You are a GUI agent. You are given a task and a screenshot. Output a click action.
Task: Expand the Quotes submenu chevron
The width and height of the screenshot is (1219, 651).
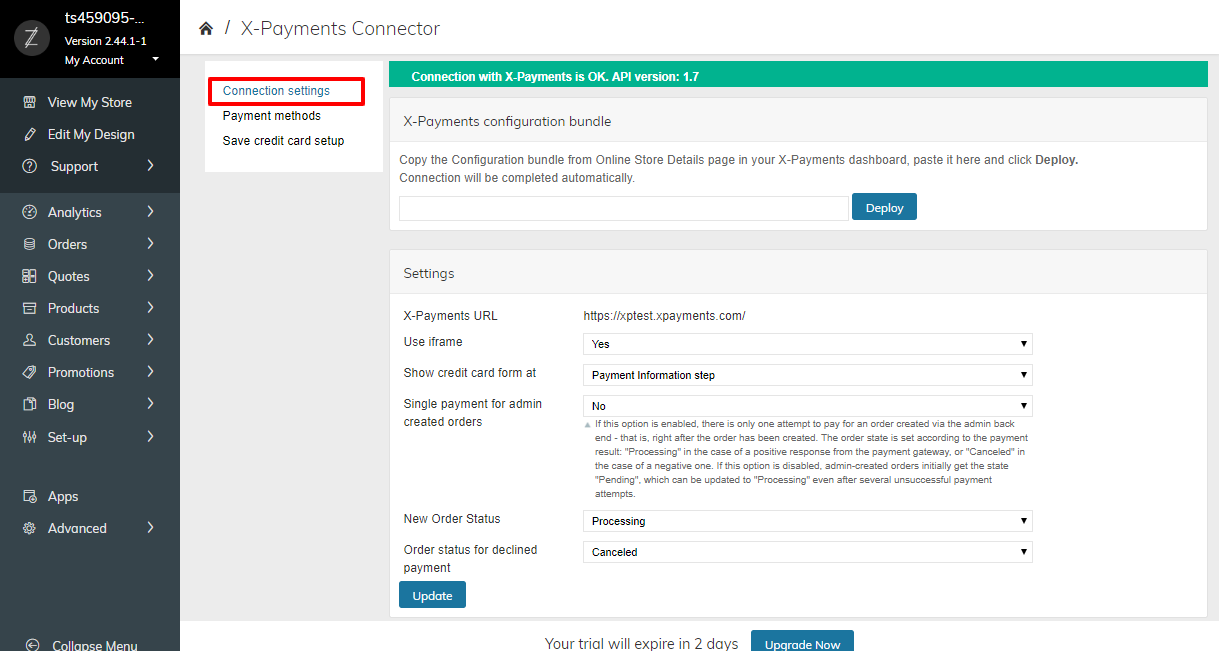[x=150, y=276]
